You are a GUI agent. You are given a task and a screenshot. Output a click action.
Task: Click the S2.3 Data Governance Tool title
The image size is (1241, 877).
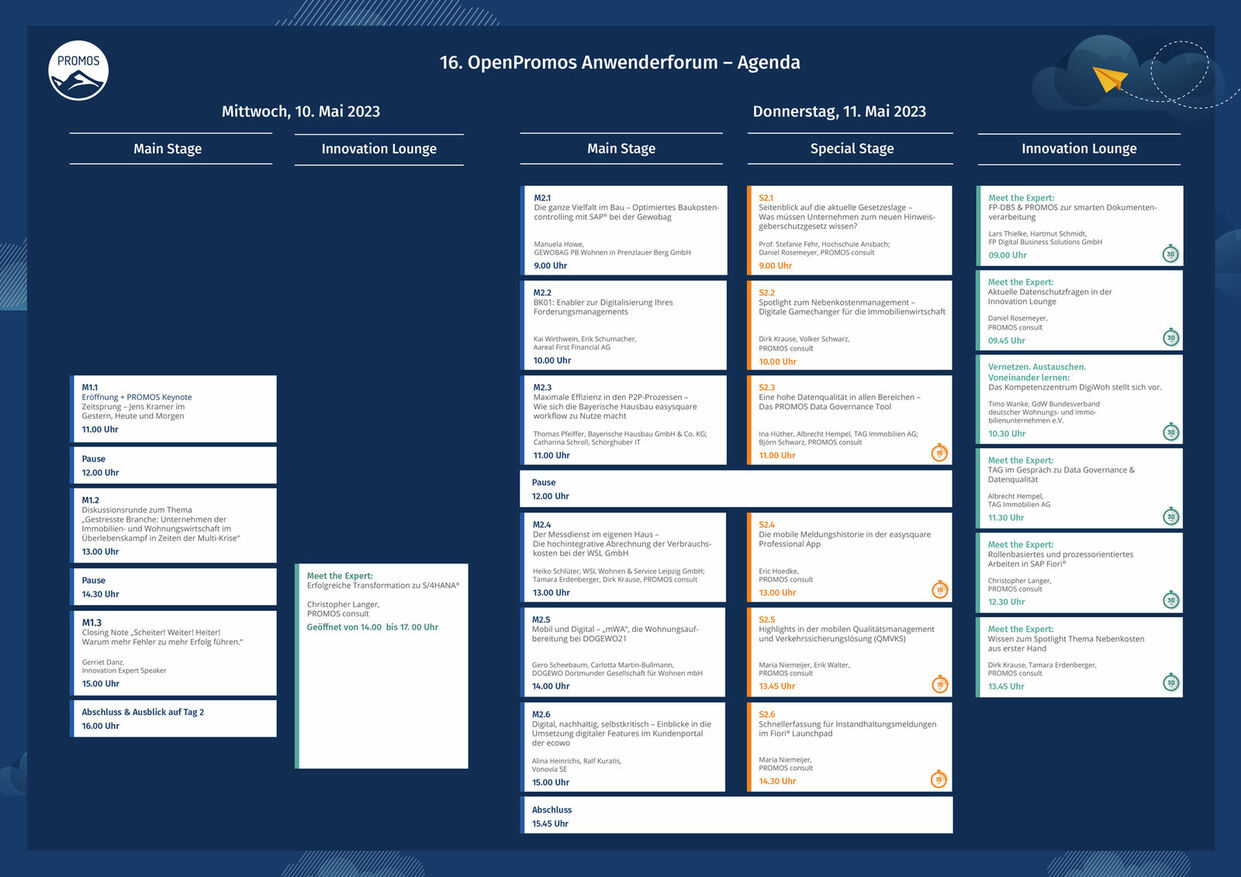[840, 402]
